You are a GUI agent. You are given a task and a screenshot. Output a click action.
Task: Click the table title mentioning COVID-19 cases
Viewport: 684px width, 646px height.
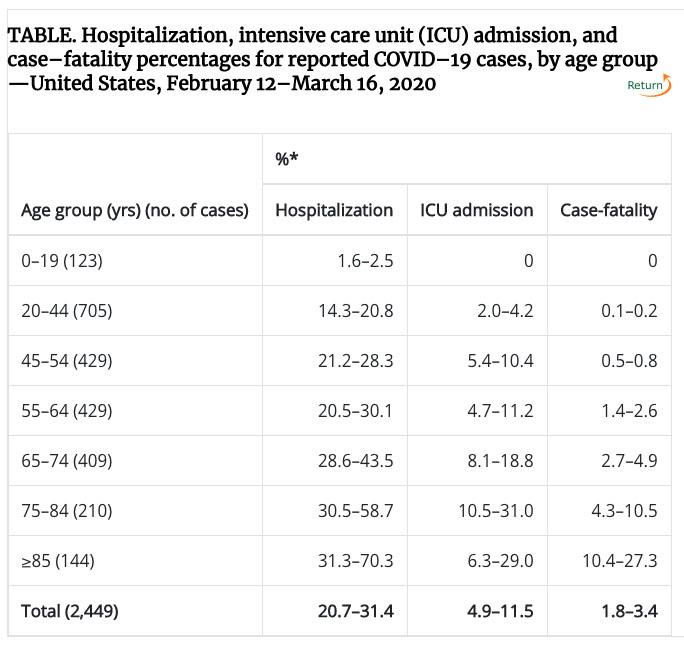click(x=332, y=60)
